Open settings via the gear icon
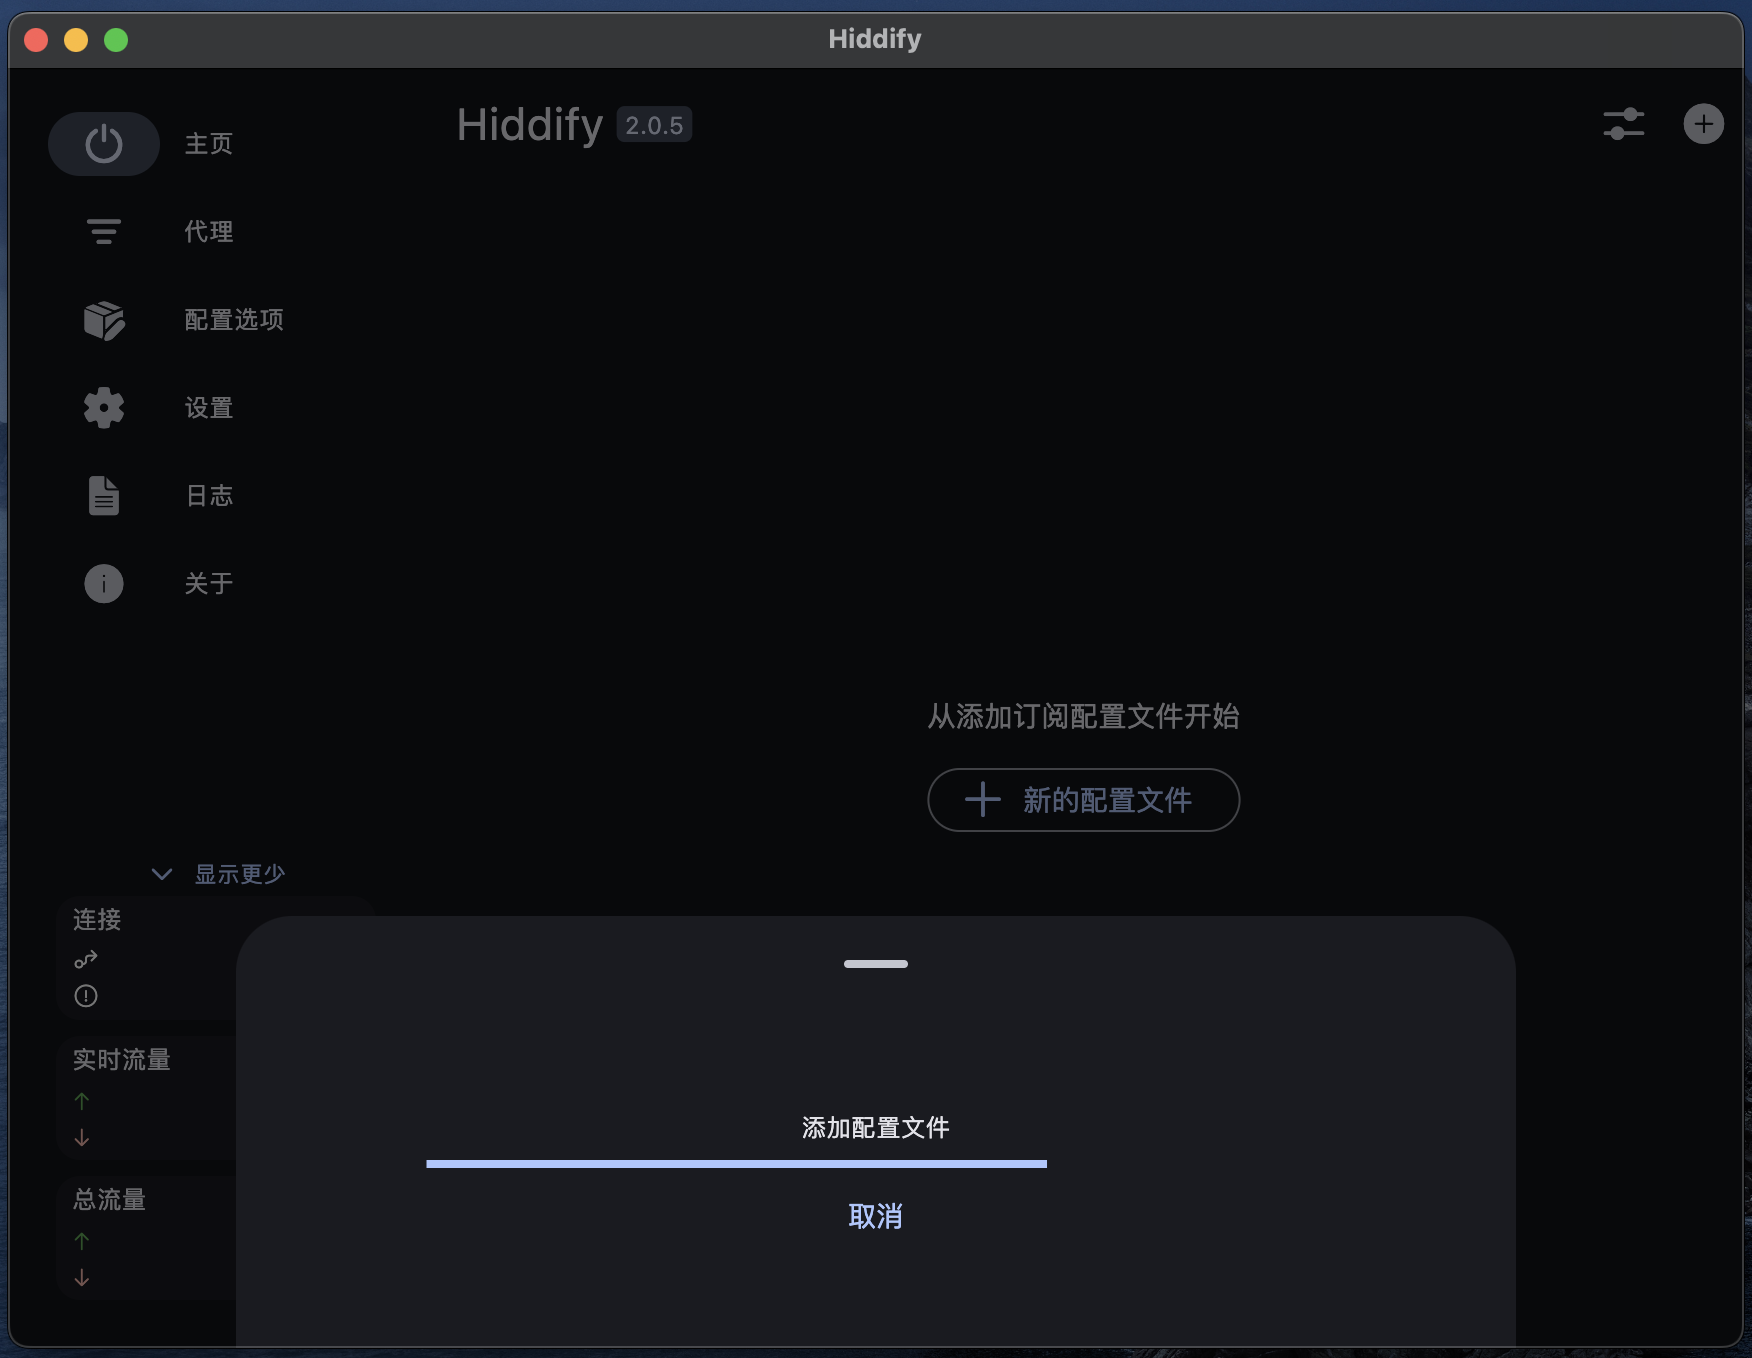Viewport: 1752px width, 1358px height. point(104,408)
